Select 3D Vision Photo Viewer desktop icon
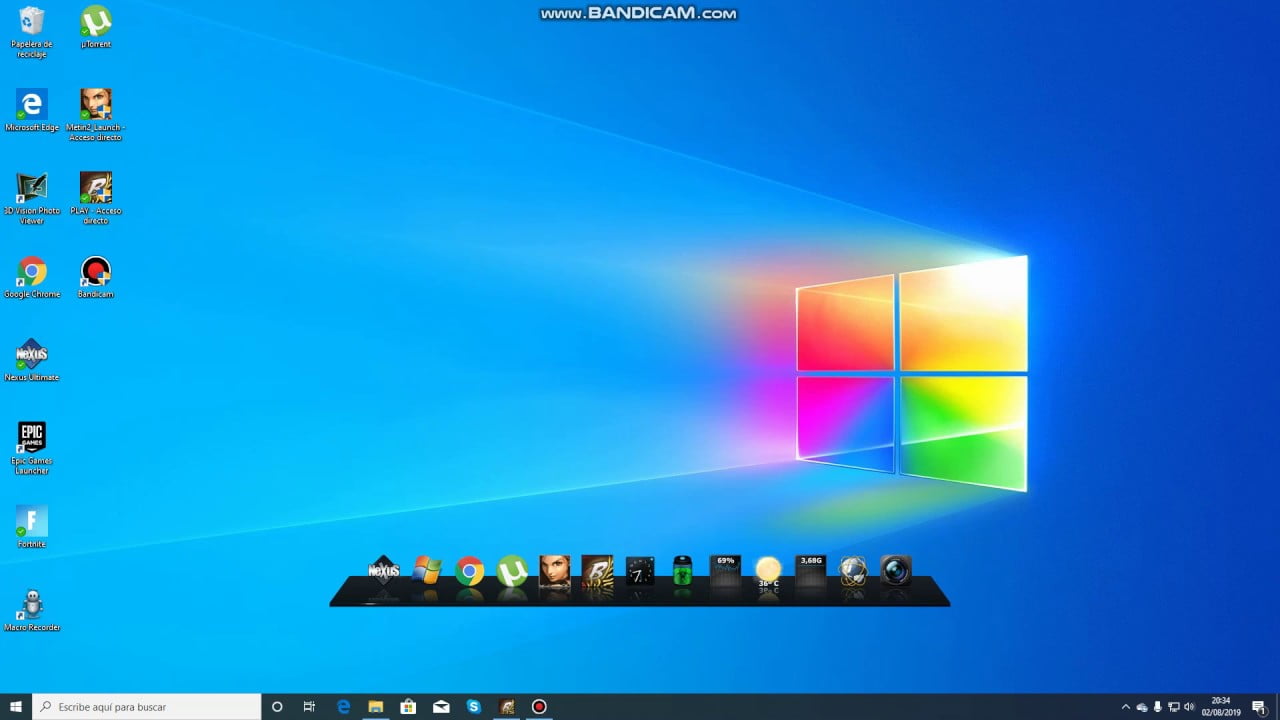Viewport: 1280px width, 720px height. point(31,198)
